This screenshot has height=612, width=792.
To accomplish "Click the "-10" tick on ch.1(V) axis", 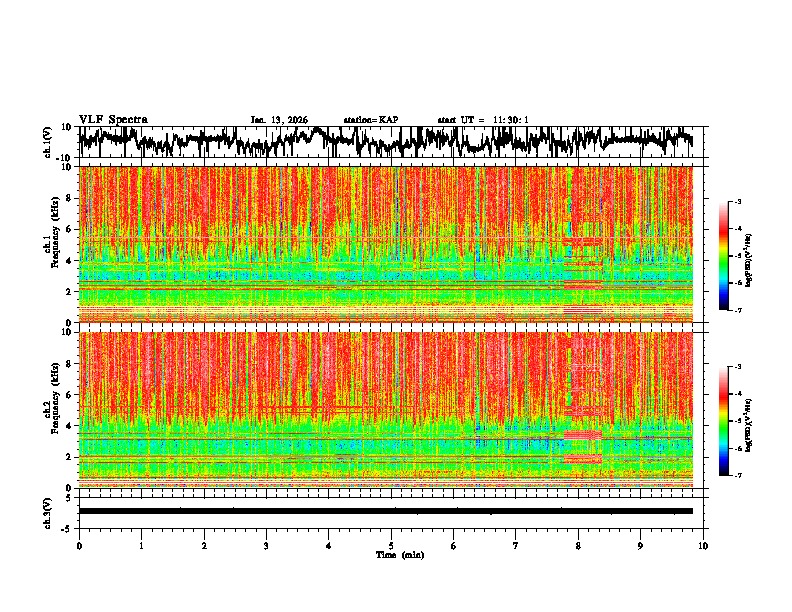I will 65,157.
